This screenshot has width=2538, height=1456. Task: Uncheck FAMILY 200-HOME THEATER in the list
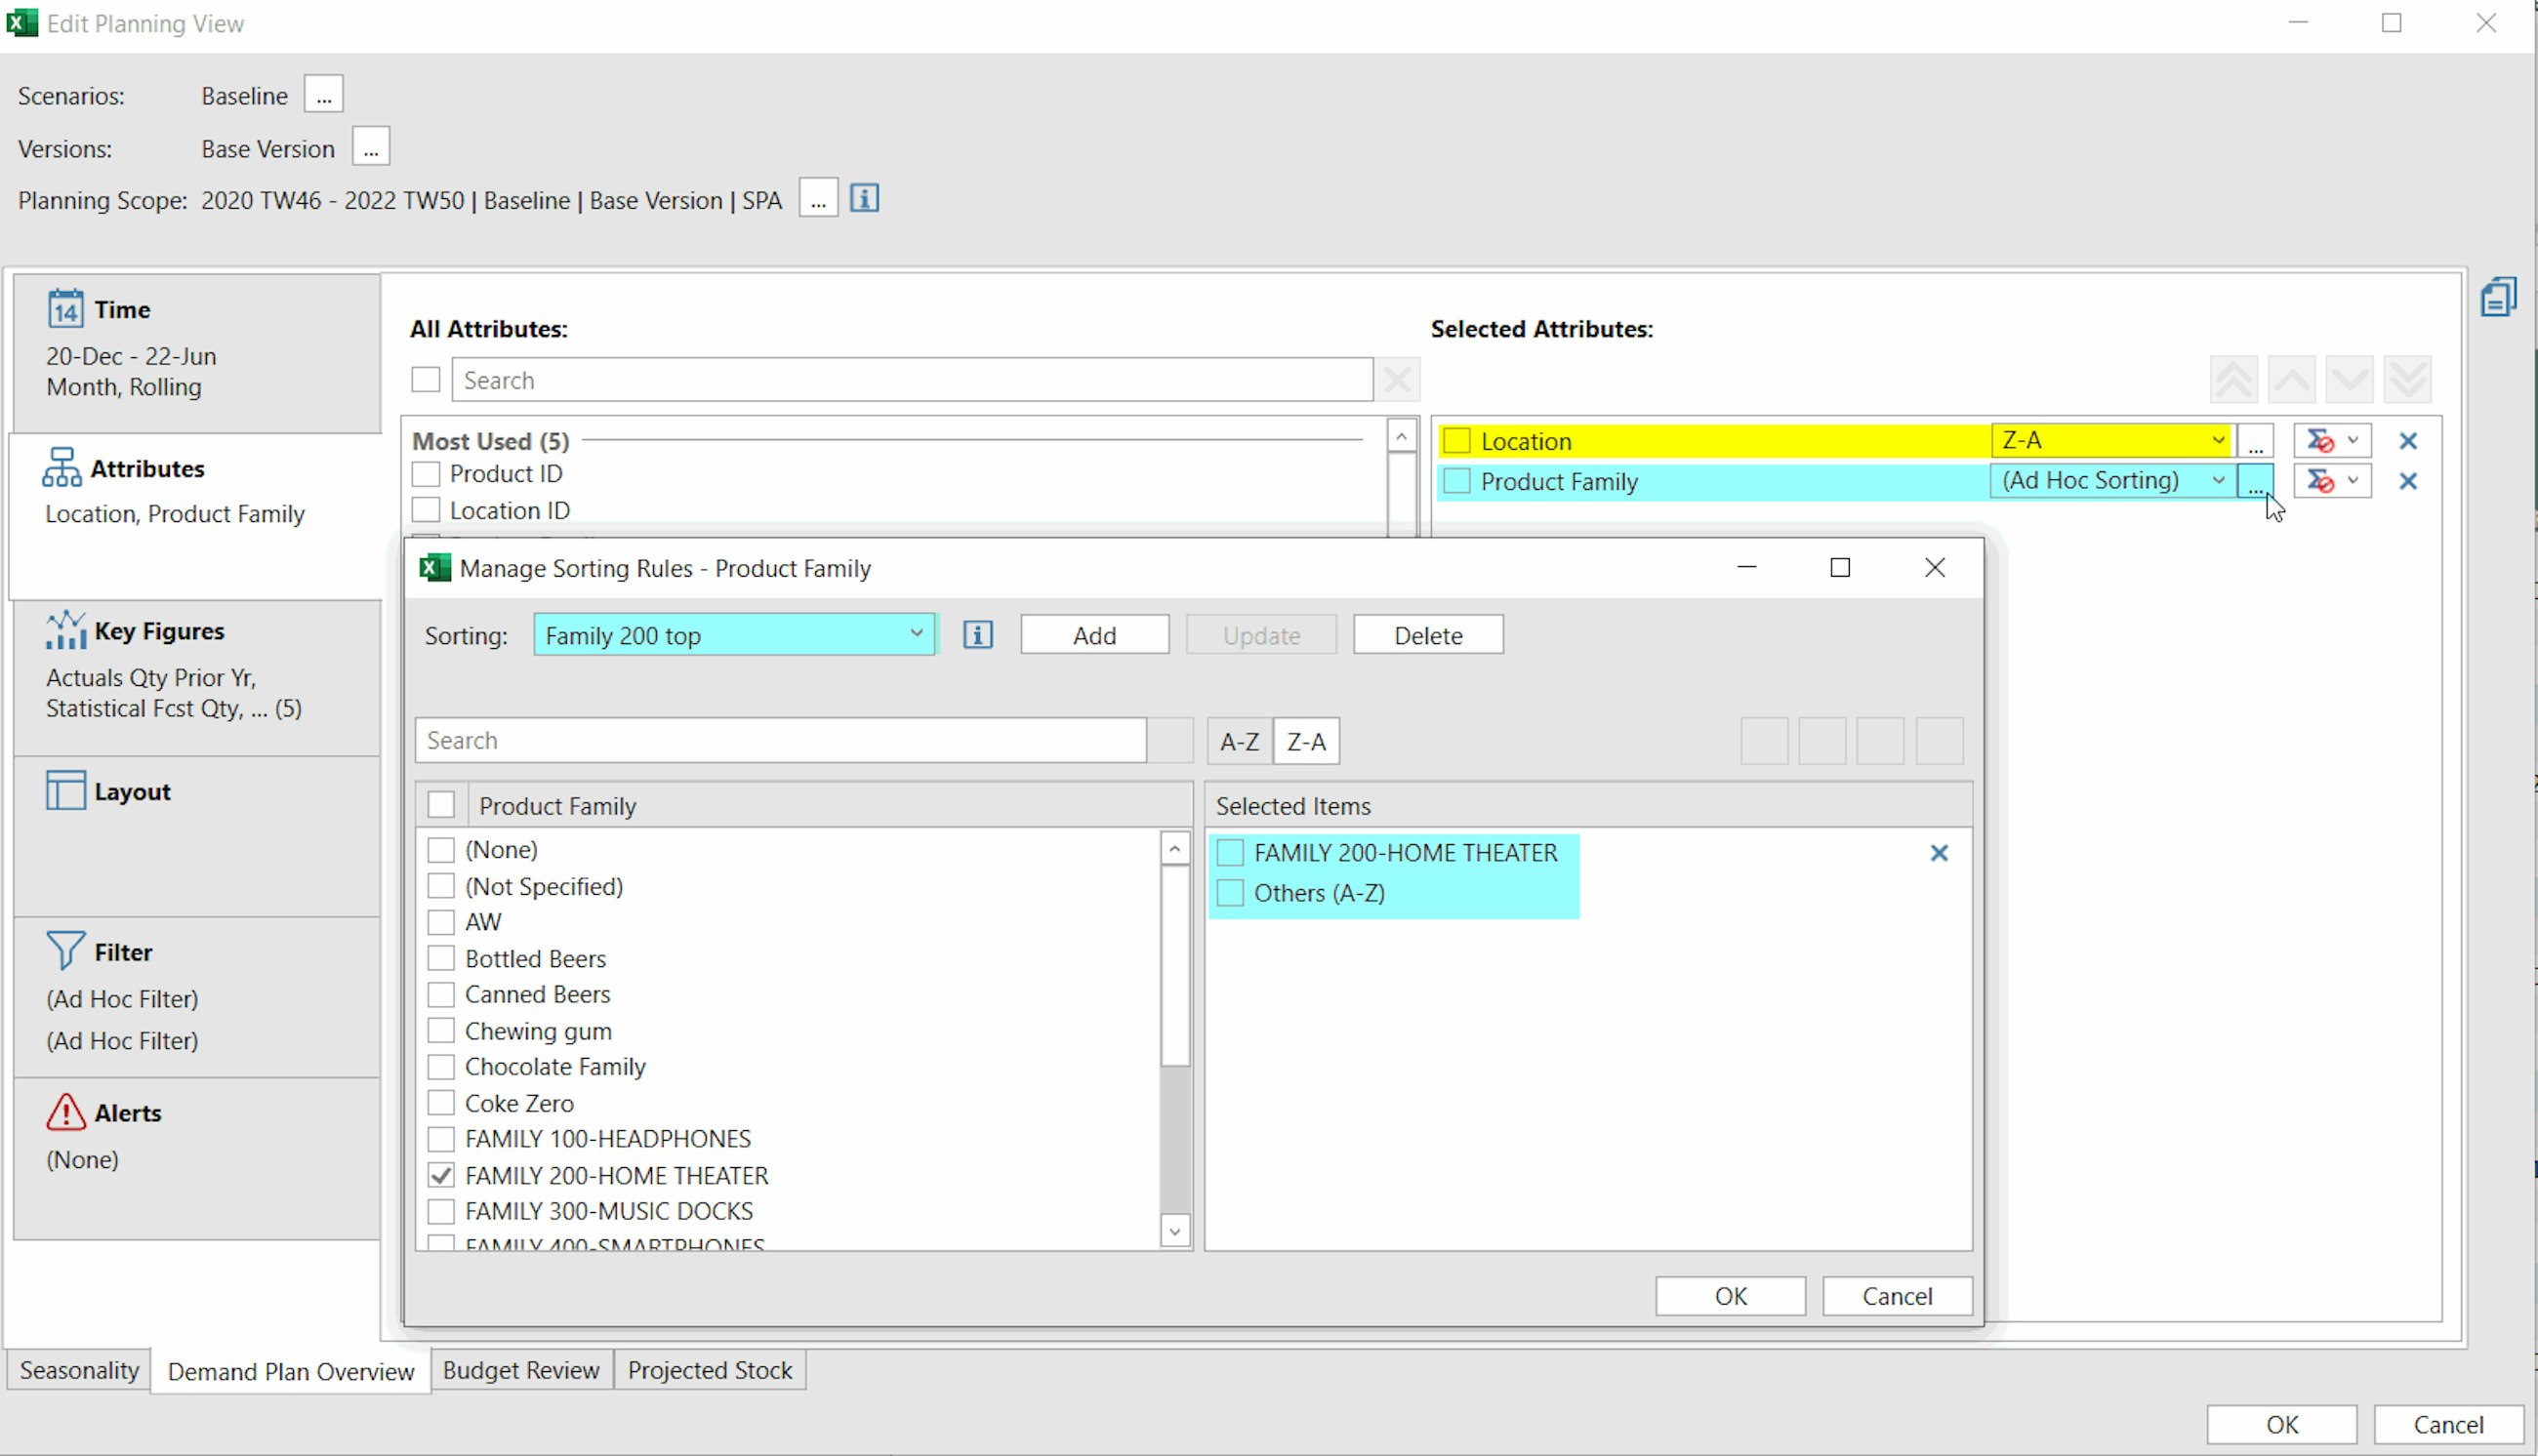pyautogui.click(x=441, y=1174)
